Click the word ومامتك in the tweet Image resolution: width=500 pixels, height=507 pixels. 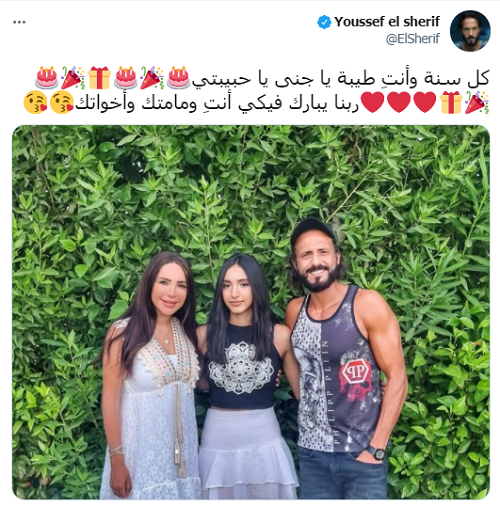pyautogui.click(x=168, y=104)
